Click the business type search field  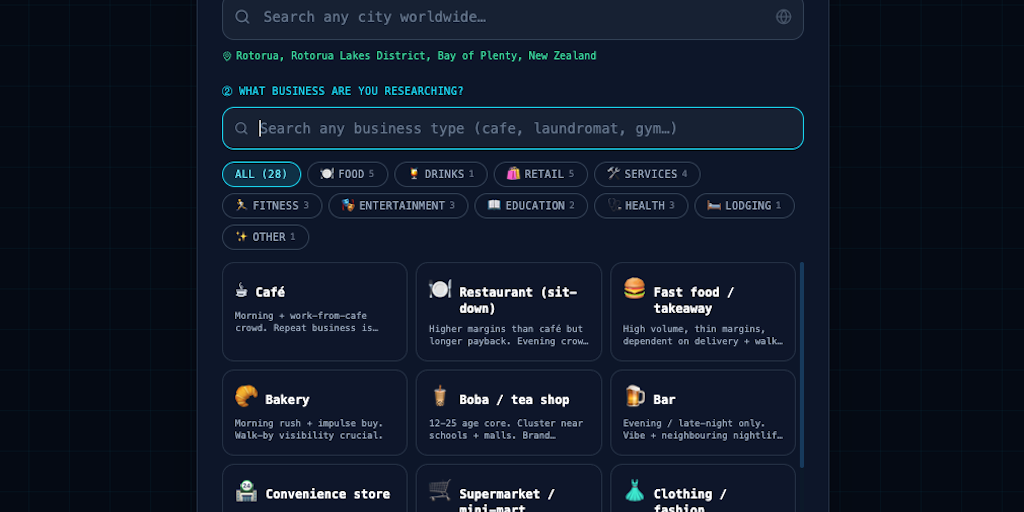pyautogui.click(x=513, y=128)
